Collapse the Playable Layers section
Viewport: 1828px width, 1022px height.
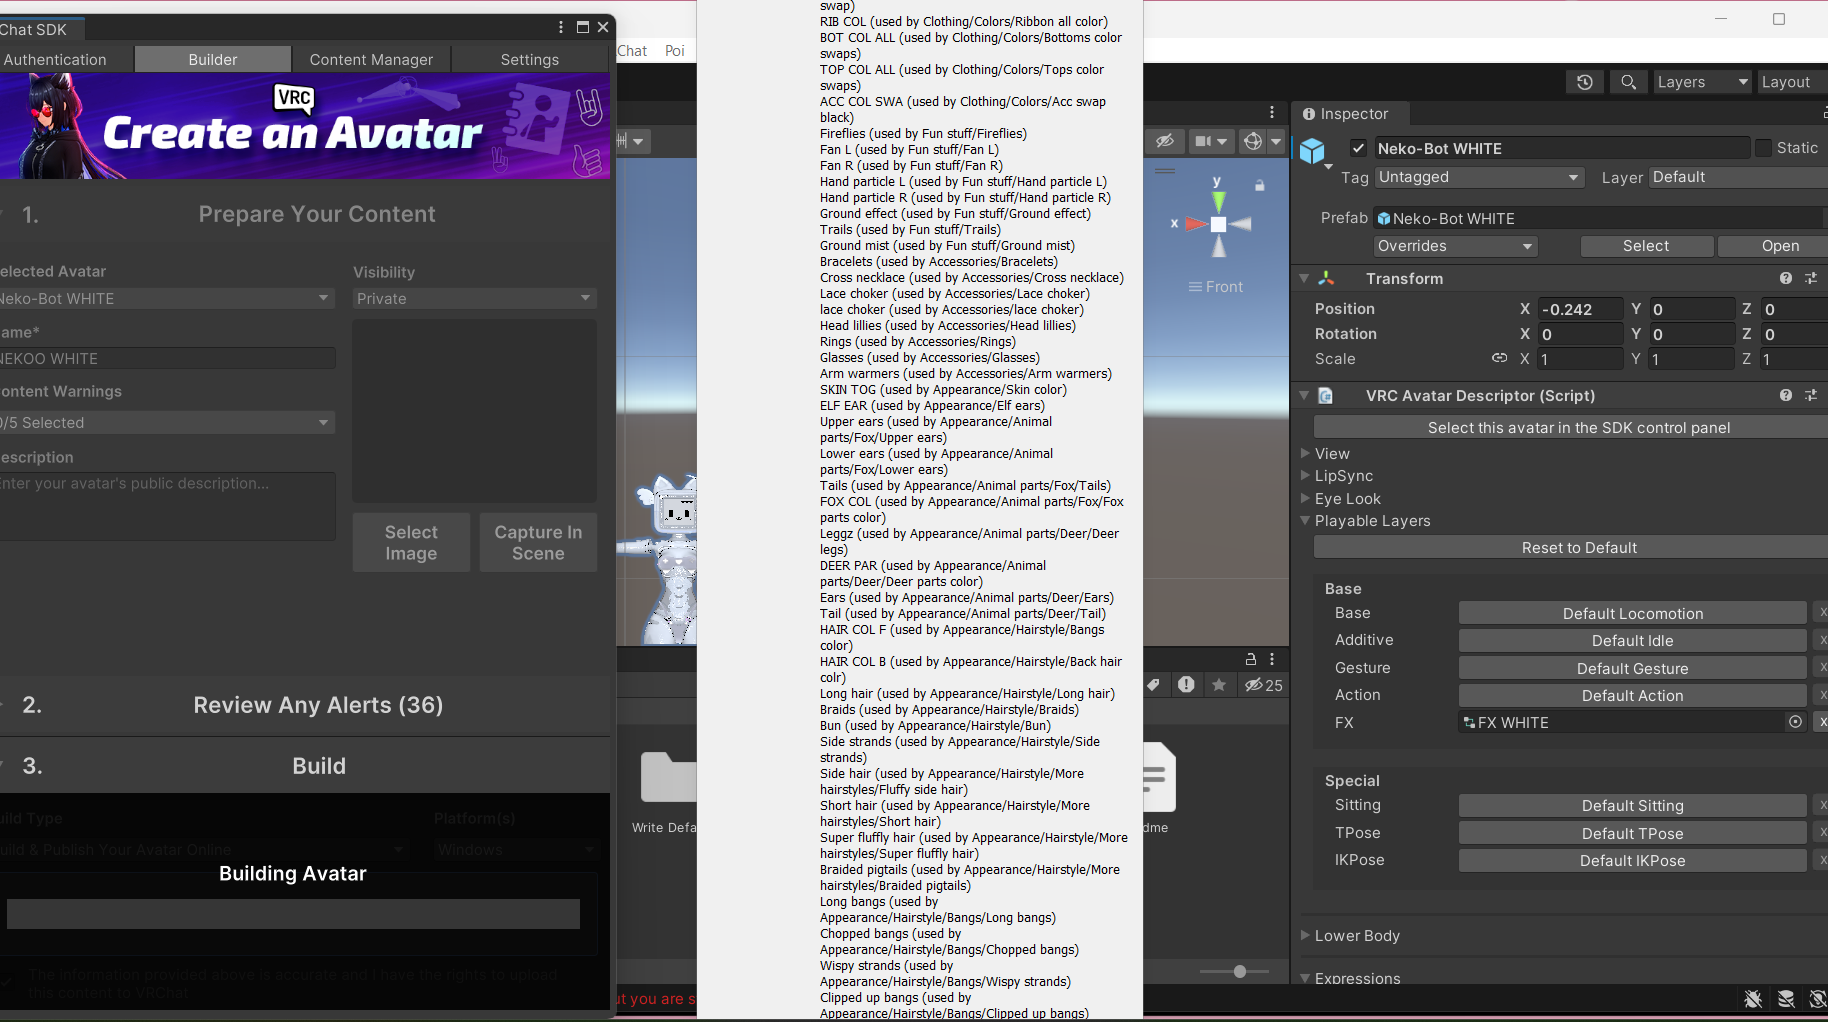pyautogui.click(x=1305, y=521)
